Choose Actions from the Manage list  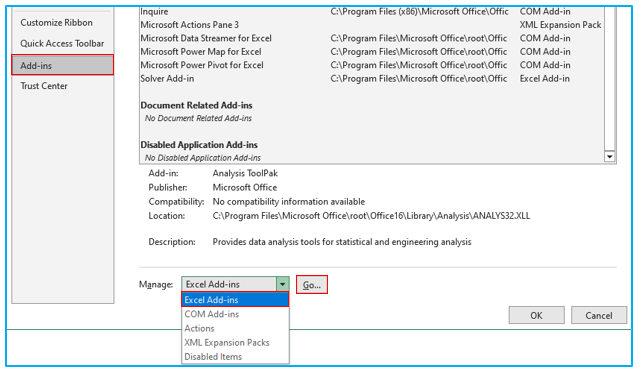(235, 328)
